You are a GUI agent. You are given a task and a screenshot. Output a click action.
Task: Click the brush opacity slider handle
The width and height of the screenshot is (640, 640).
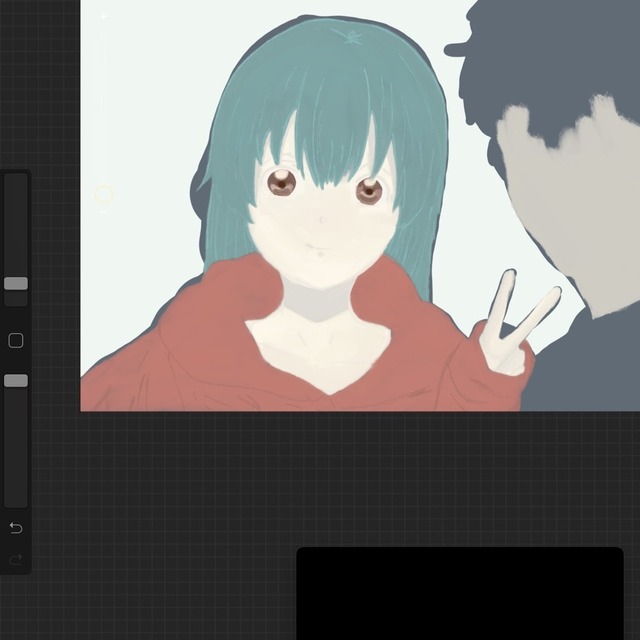point(16,381)
